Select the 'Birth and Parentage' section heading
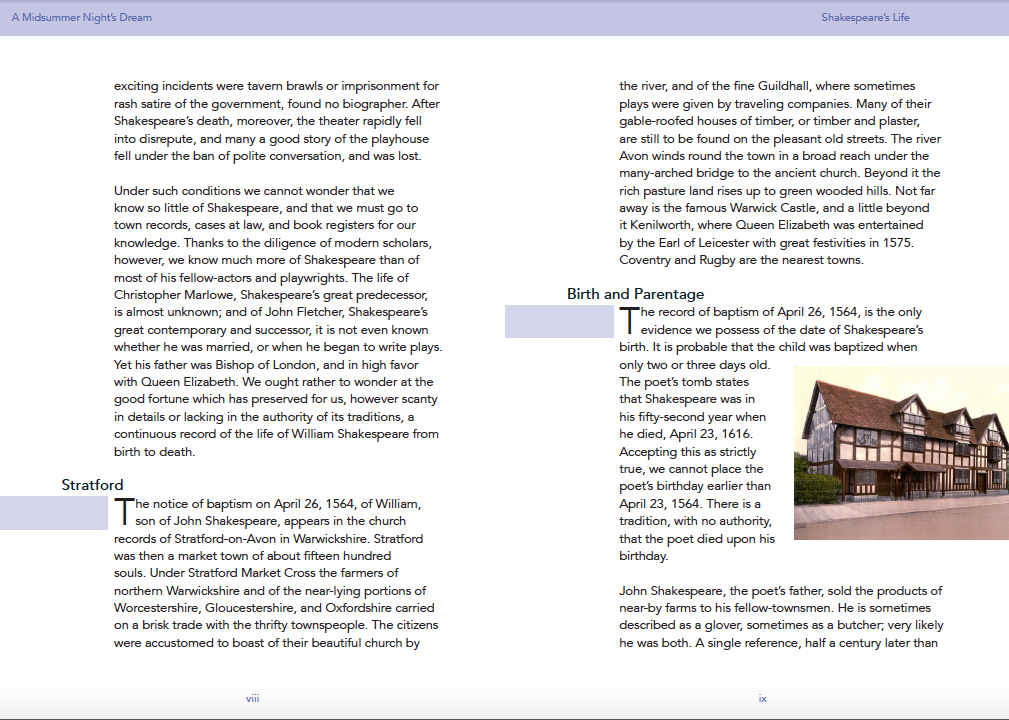 pyautogui.click(x=635, y=294)
